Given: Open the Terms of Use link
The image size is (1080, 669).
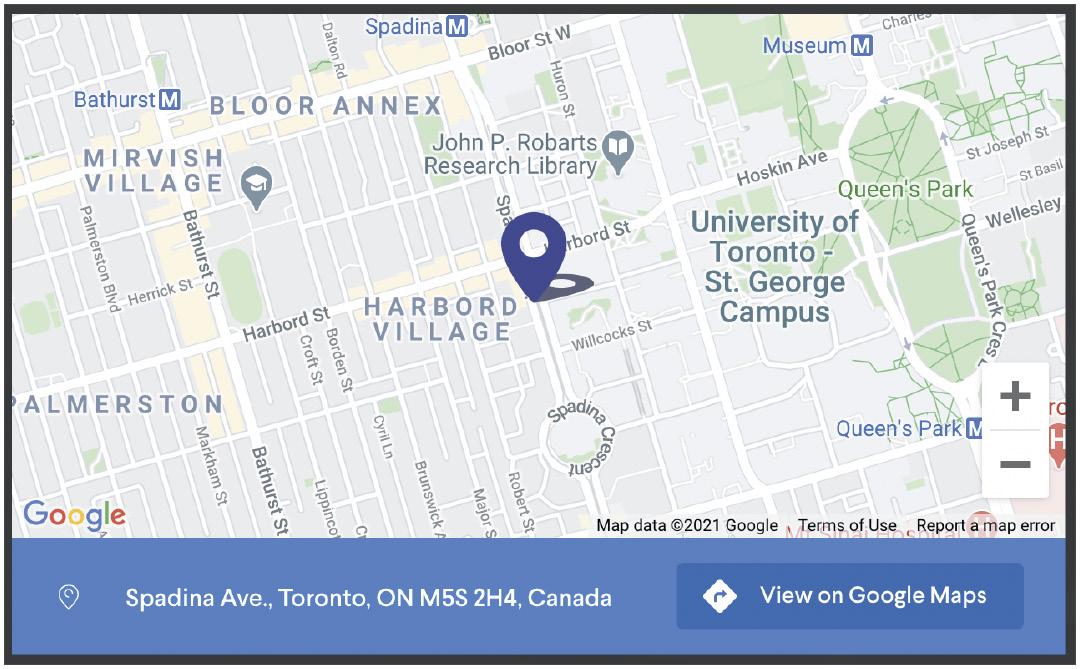Looking at the screenshot, I should pyautogui.click(x=847, y=525).
